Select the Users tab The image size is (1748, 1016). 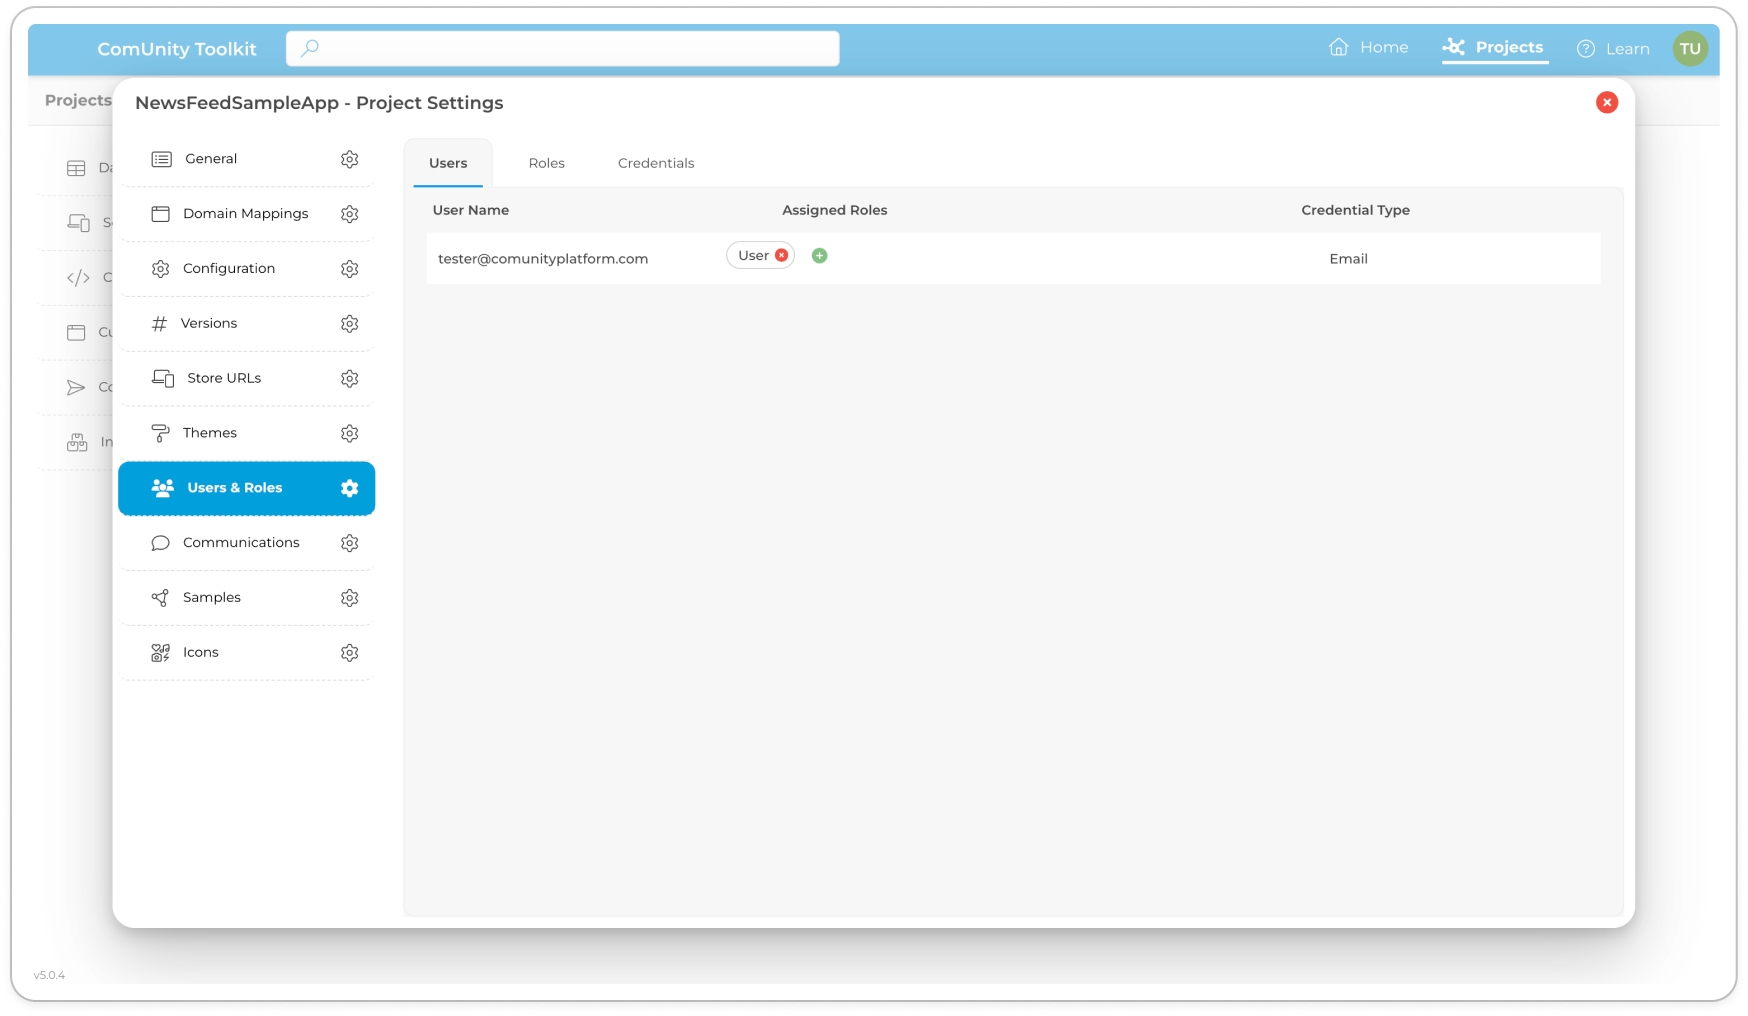[448, 163]
